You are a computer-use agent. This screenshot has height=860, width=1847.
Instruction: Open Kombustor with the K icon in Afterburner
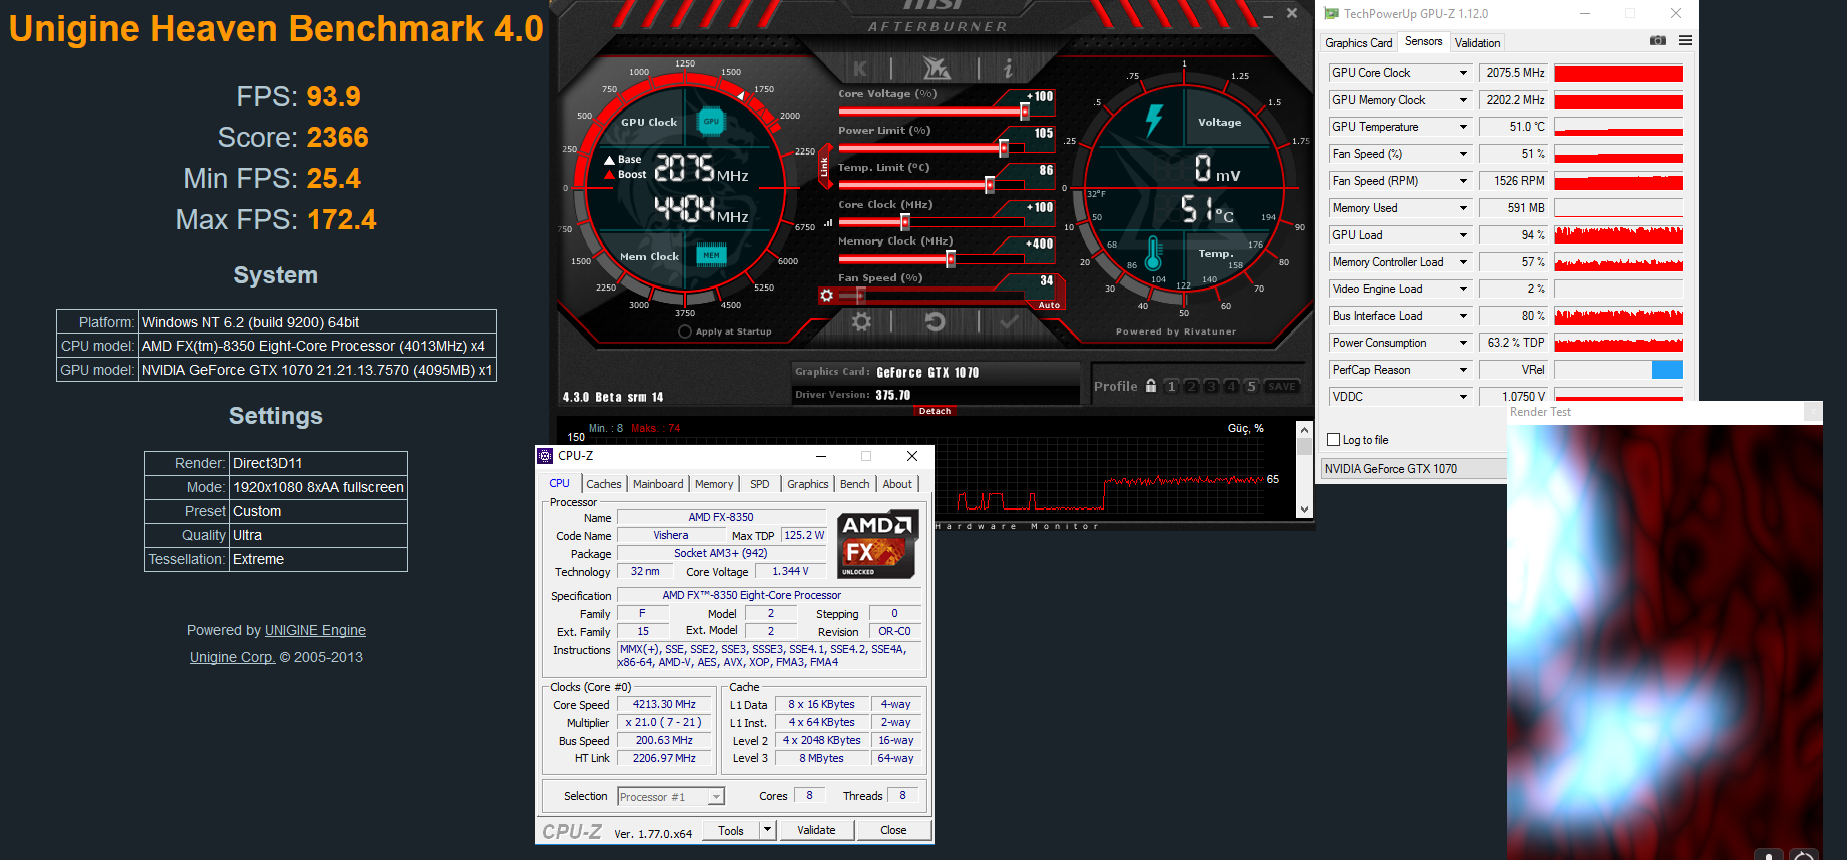860,68
